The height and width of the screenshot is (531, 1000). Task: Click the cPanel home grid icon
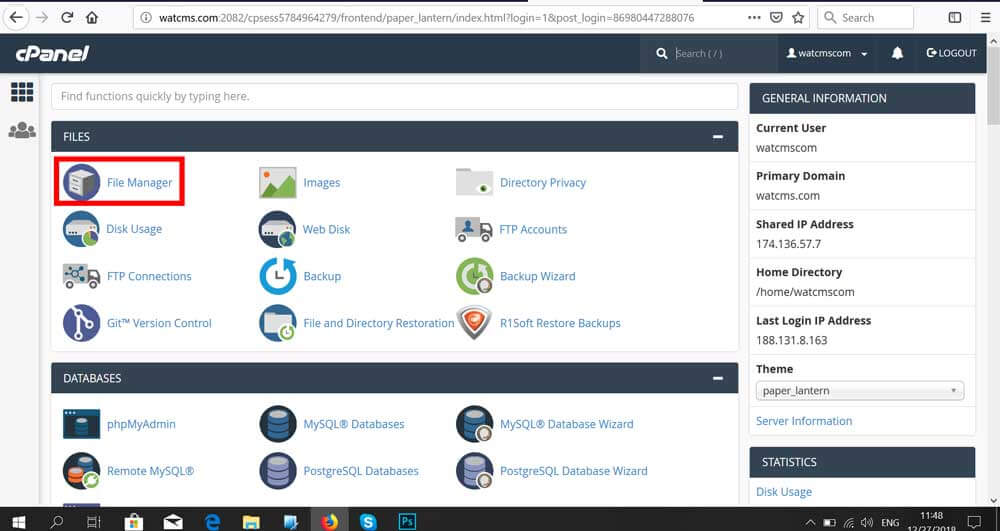22,92
